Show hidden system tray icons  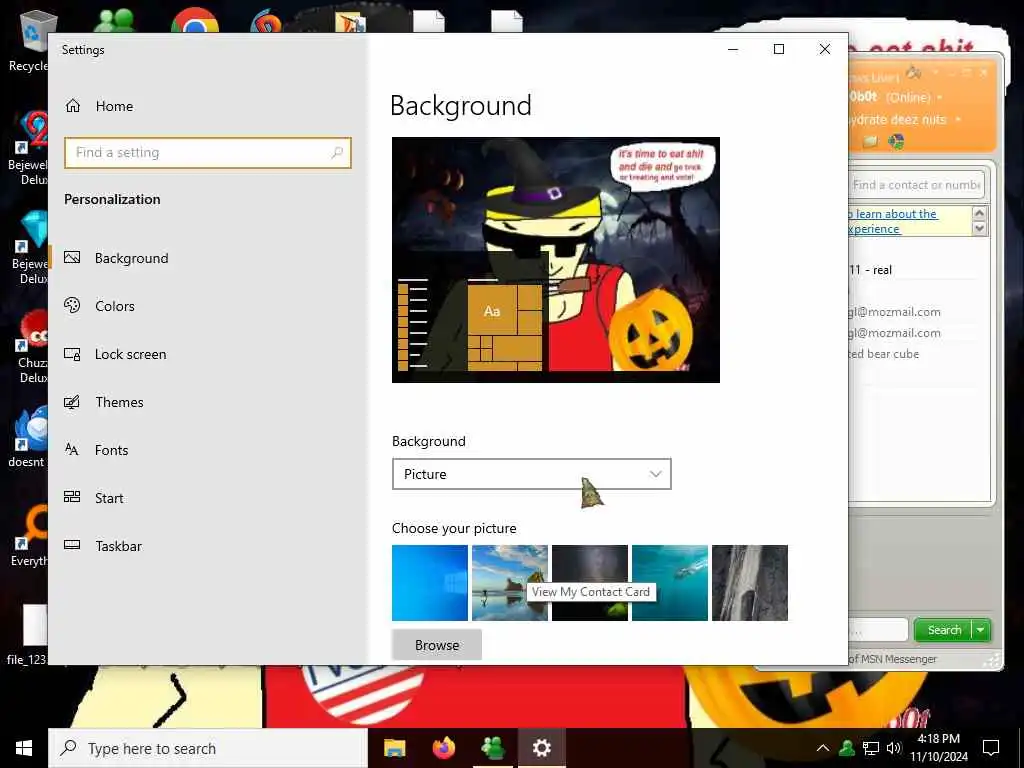pos(823,748)
